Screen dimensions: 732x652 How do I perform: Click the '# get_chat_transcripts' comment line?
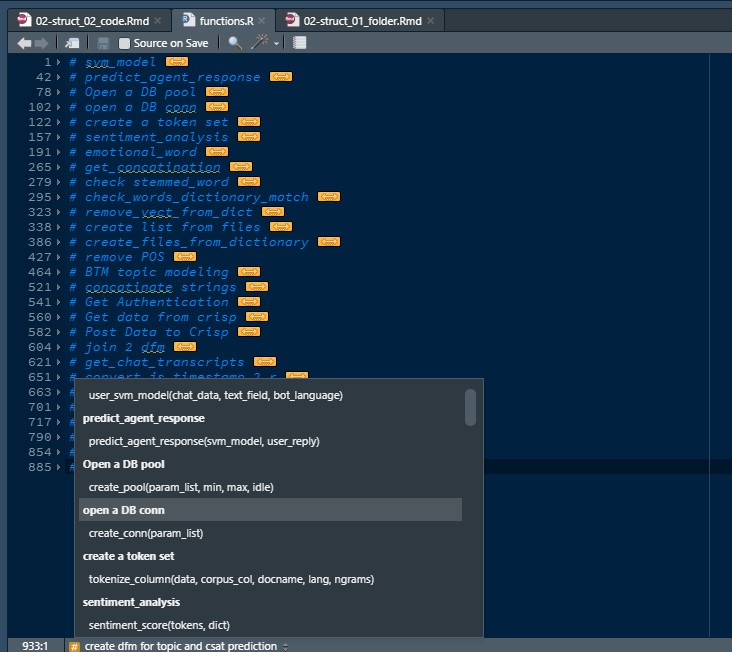(157, 362)
